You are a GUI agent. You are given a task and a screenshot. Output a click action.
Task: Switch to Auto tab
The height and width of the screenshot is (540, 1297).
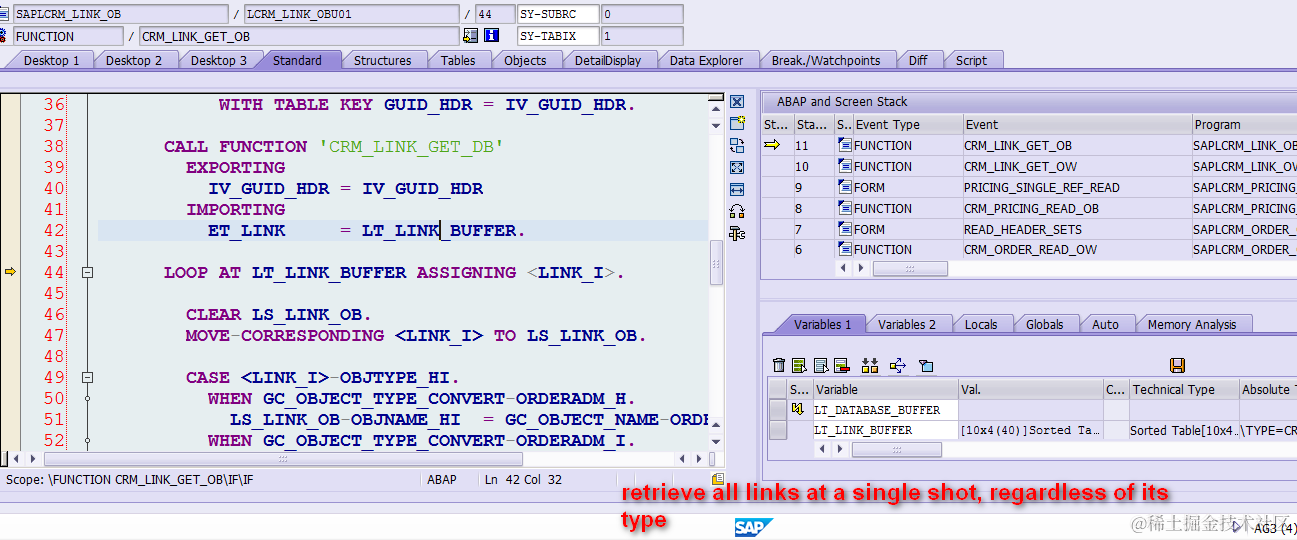1106,324
